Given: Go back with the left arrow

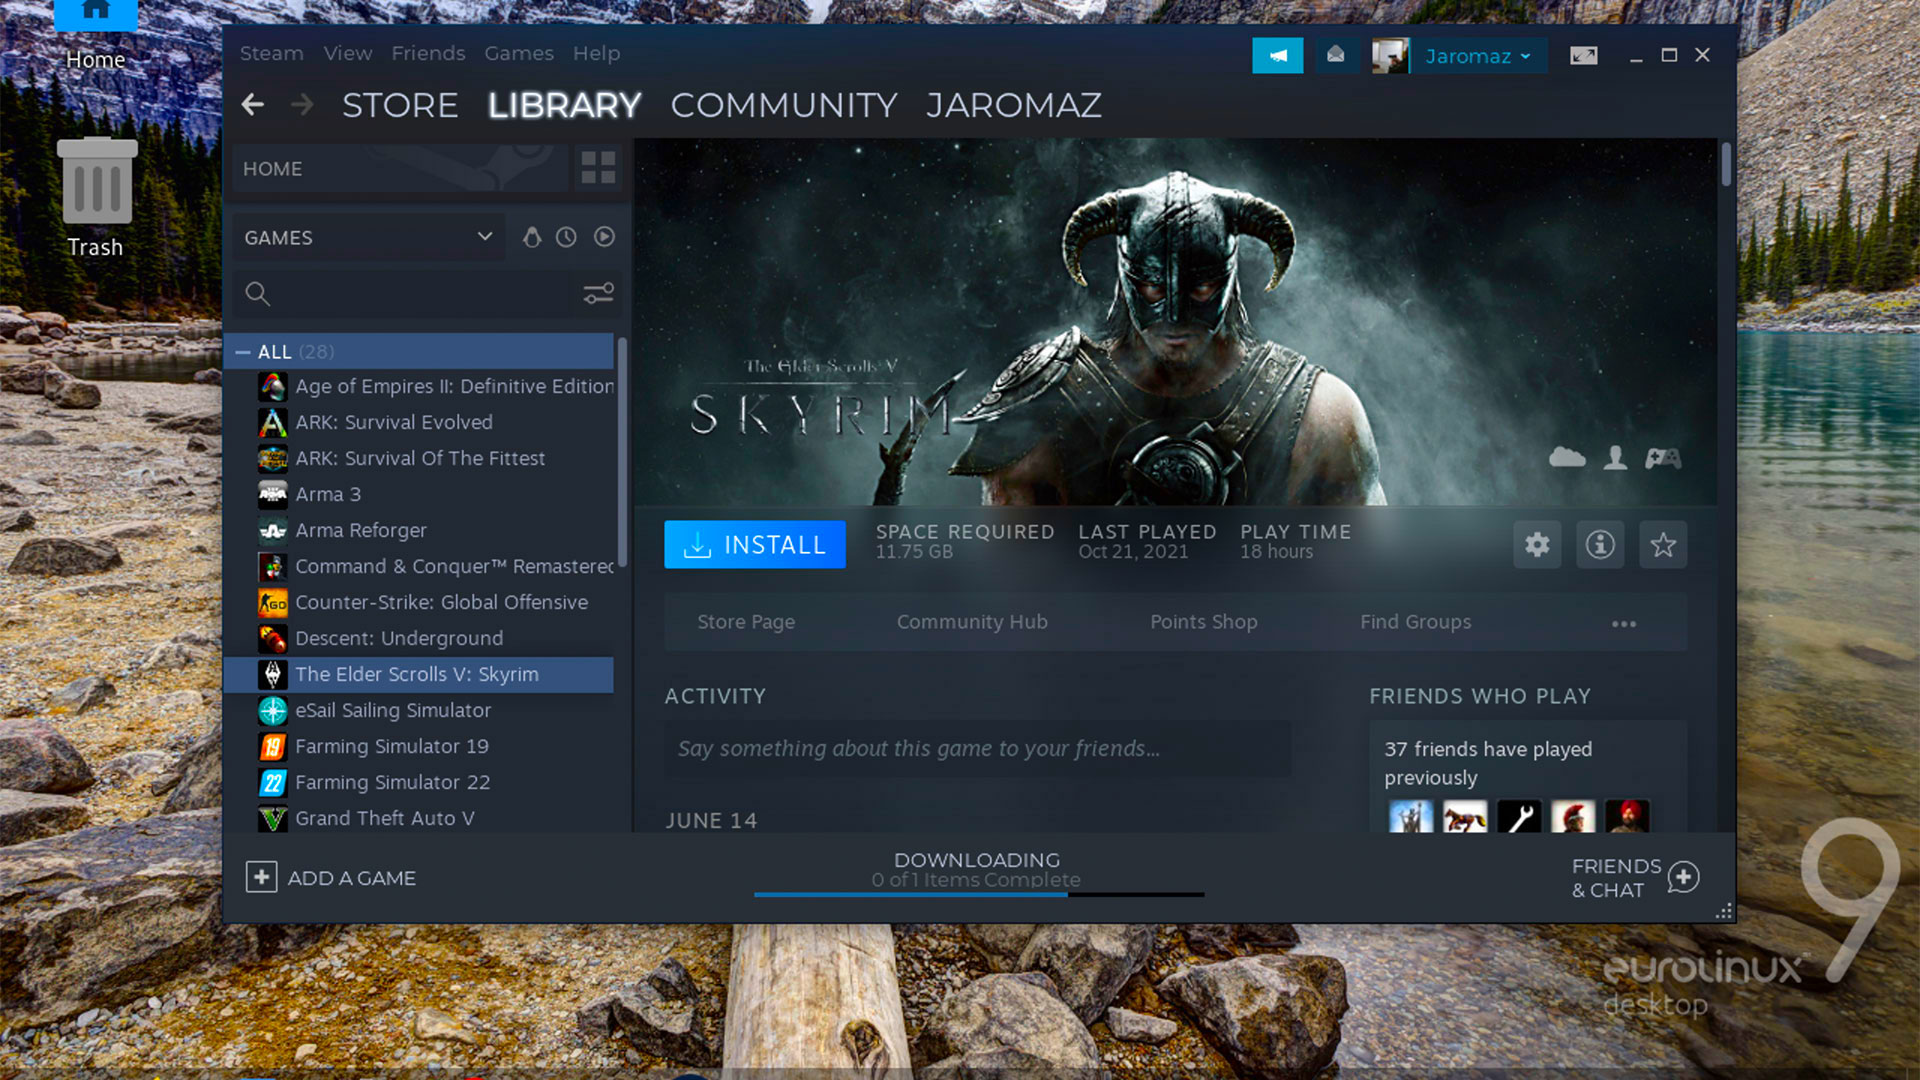Looking at the screenshot, I should pos(253,104).
